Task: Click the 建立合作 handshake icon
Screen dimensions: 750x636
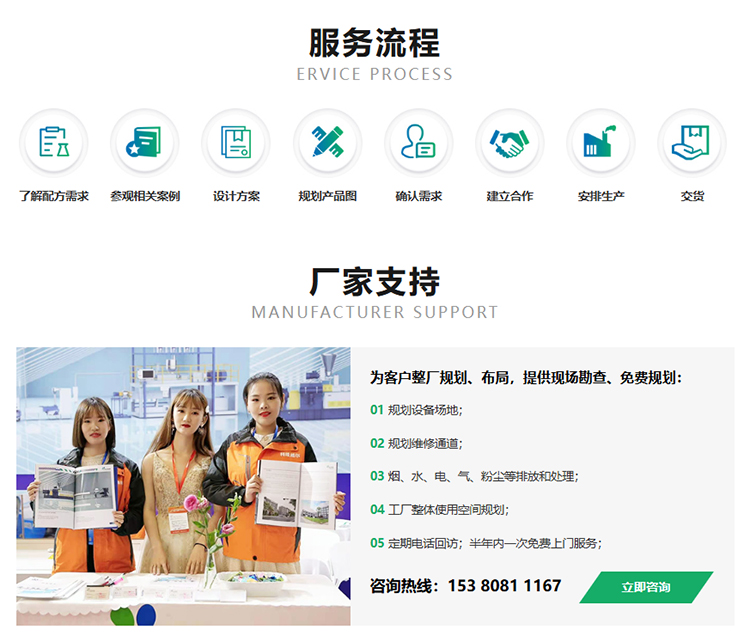Action: pyautogui.click(x=509, y=142)
